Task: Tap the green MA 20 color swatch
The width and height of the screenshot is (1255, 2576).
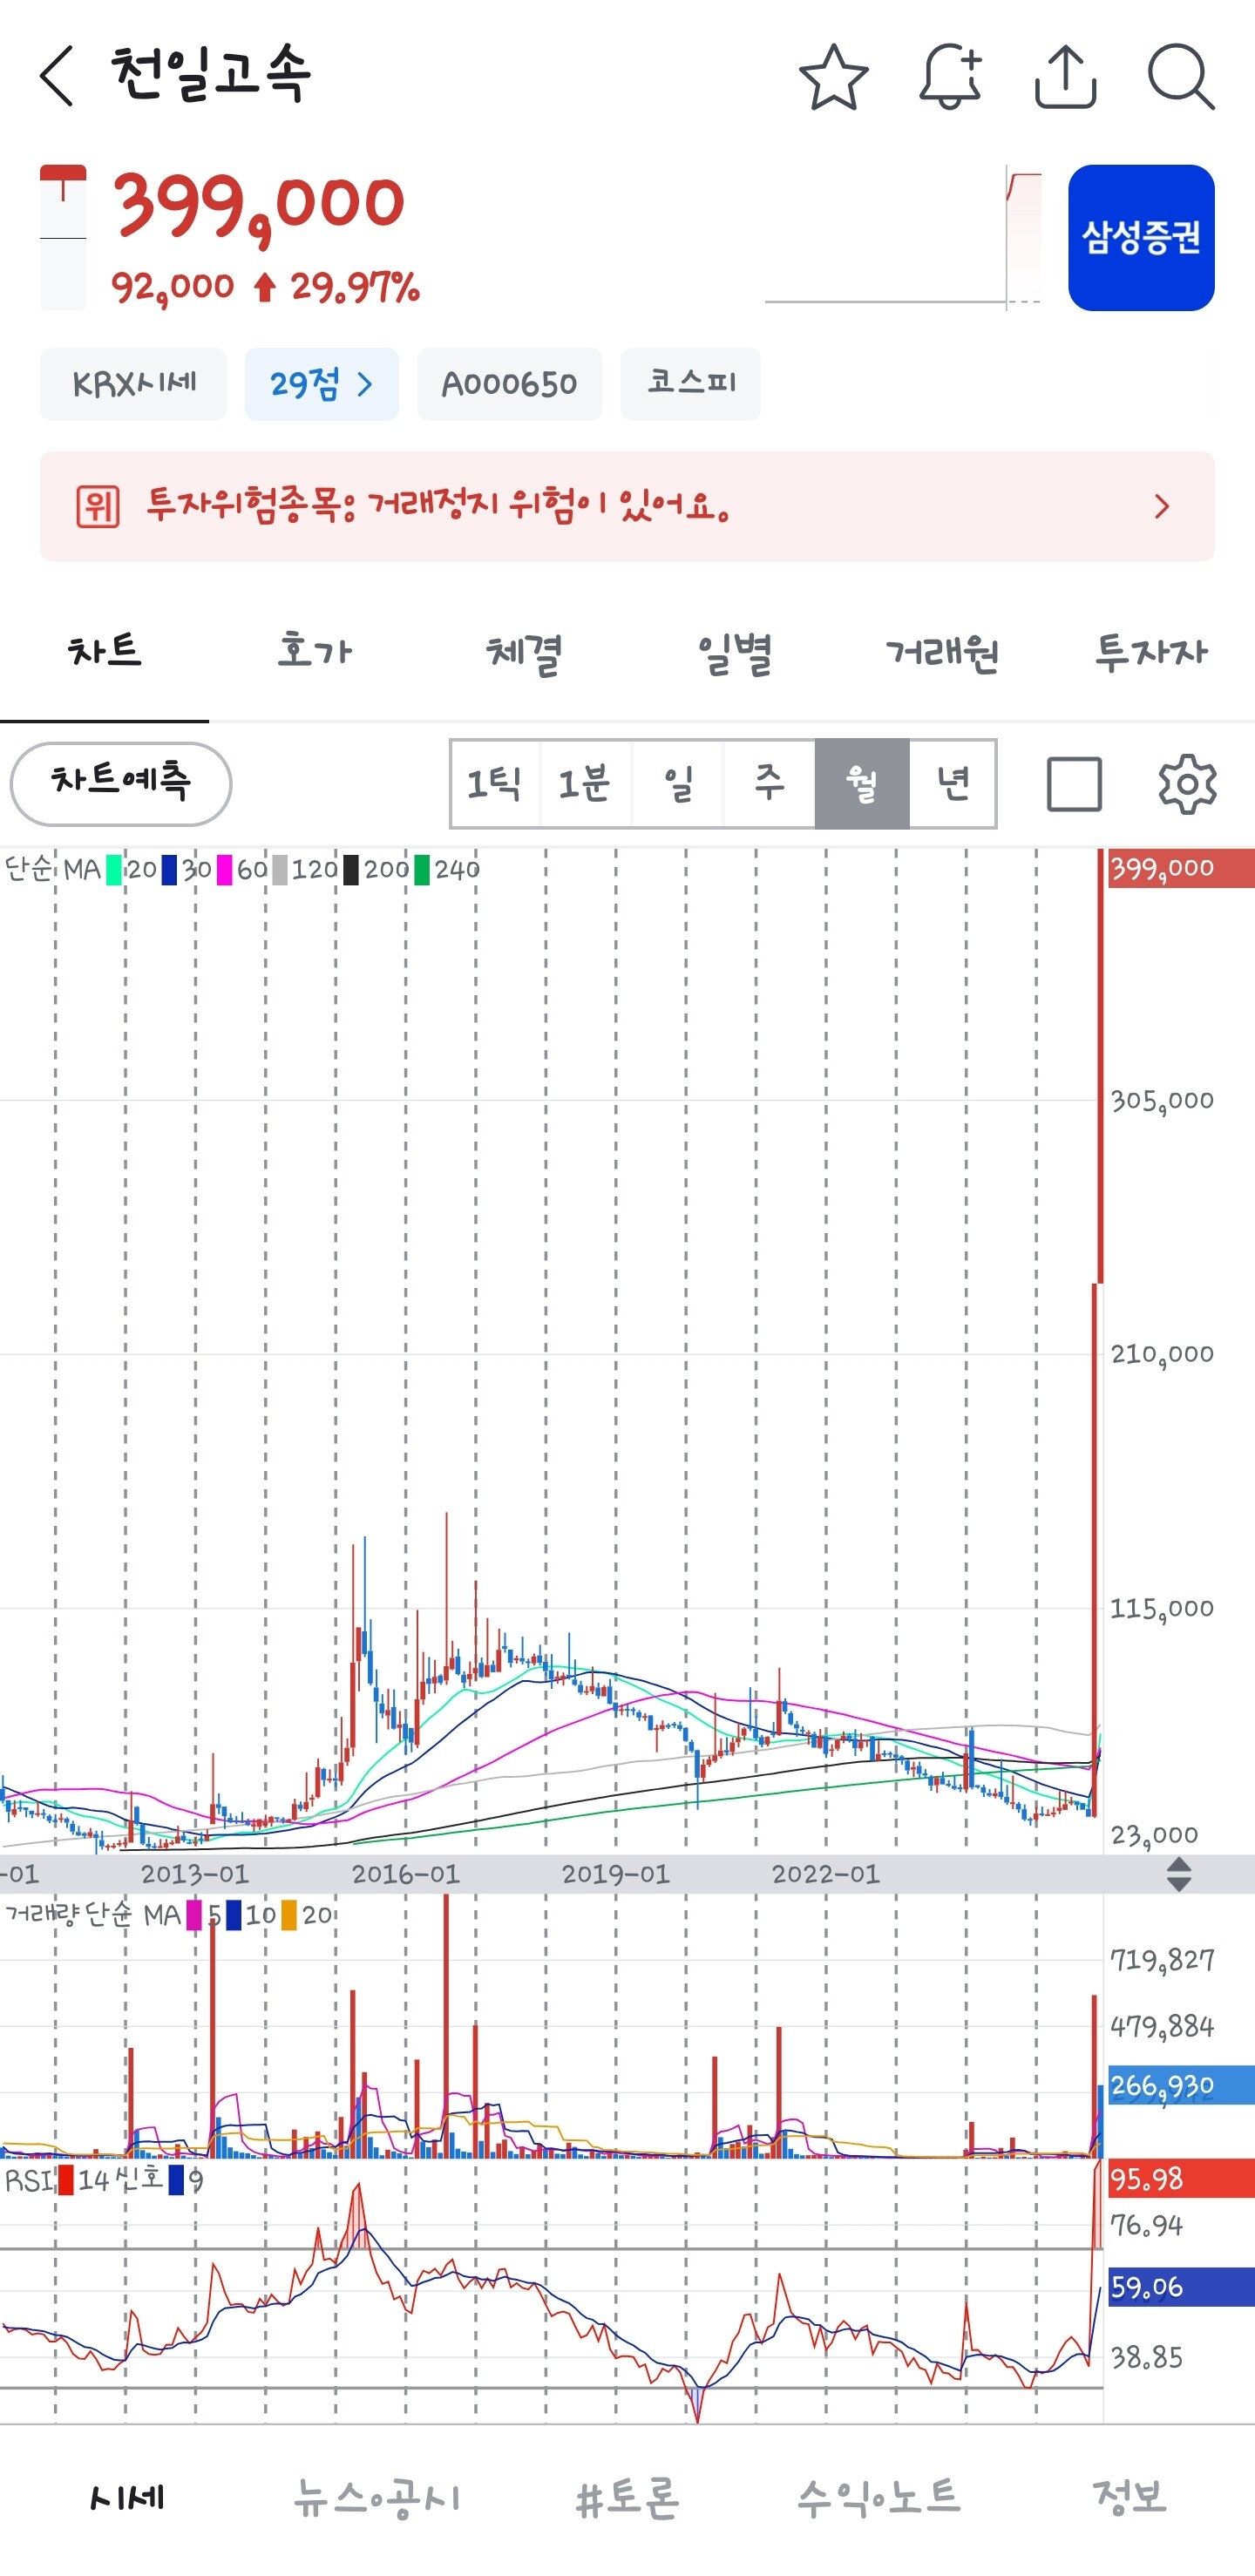Action: (114, 870)
